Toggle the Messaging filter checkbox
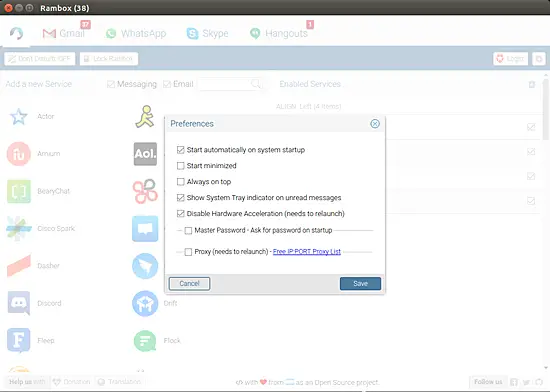The height and width of the screenshot is (392, 550). (x=111, y=84)
